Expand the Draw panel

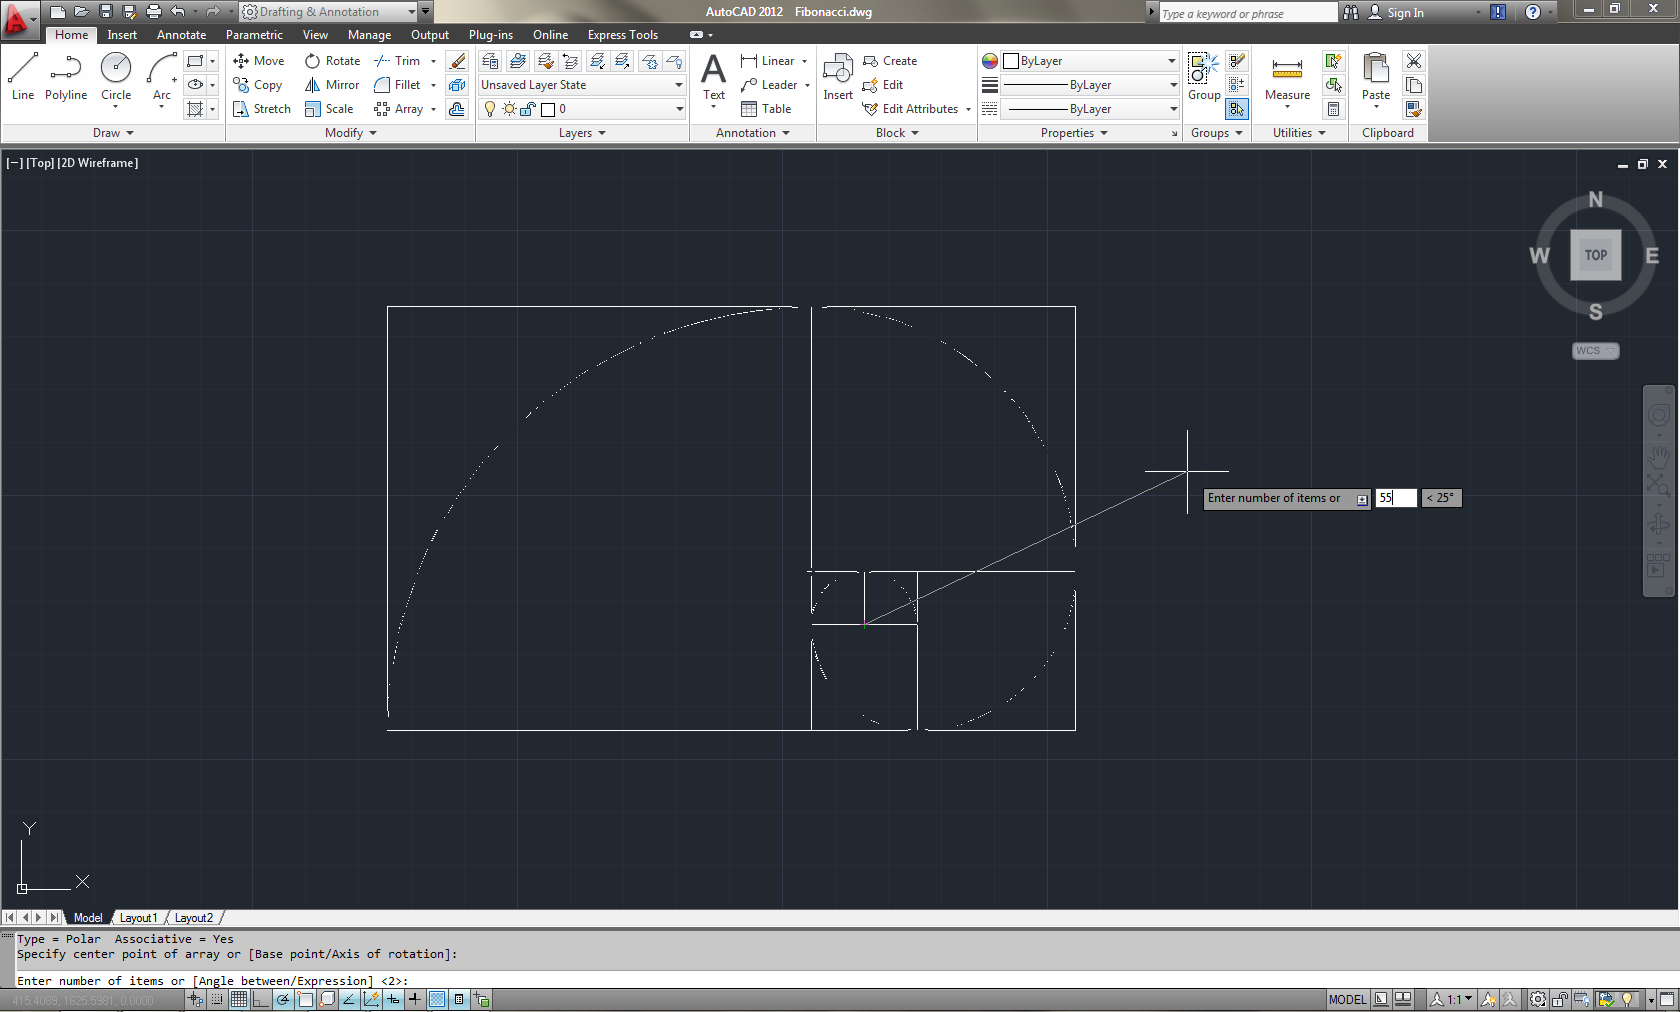click(x=113, y=133)
